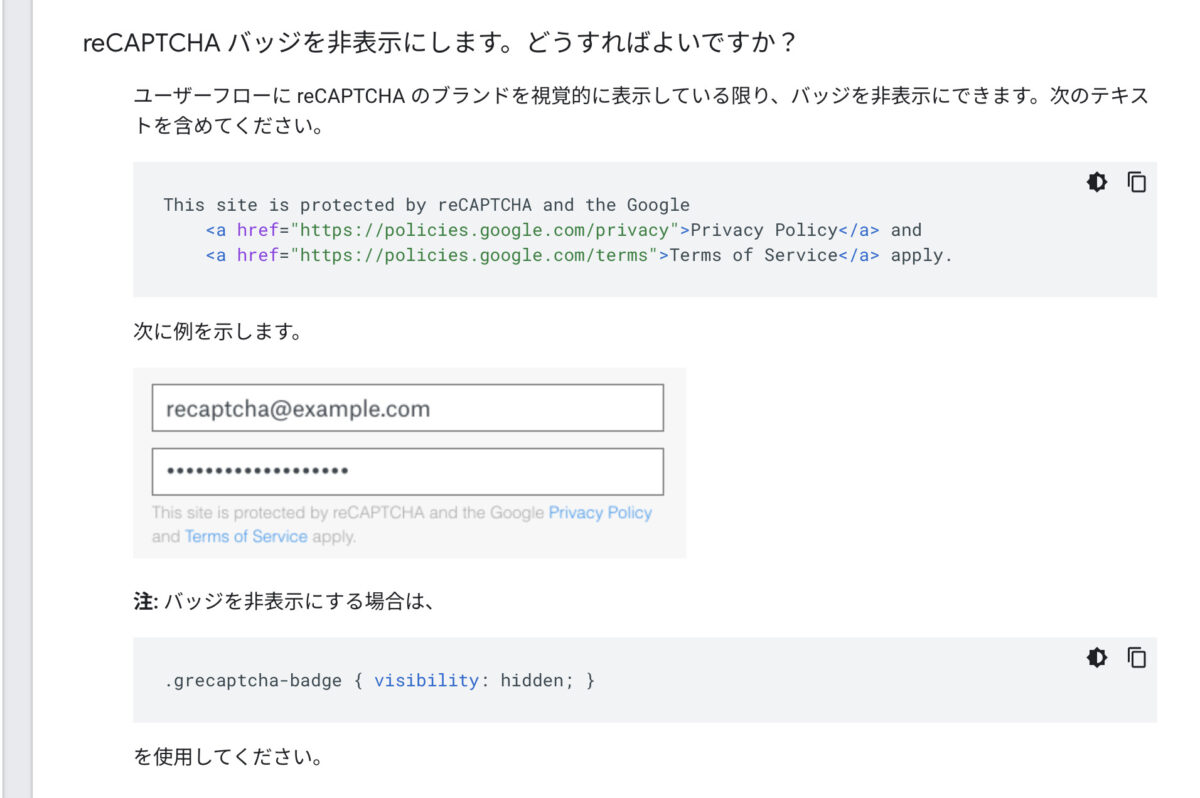The image size is (1200, 798).
Task: Click the note "注: バッジを非表示にする場合は、"
Action: pyautogui.click(x=284, y=602)
